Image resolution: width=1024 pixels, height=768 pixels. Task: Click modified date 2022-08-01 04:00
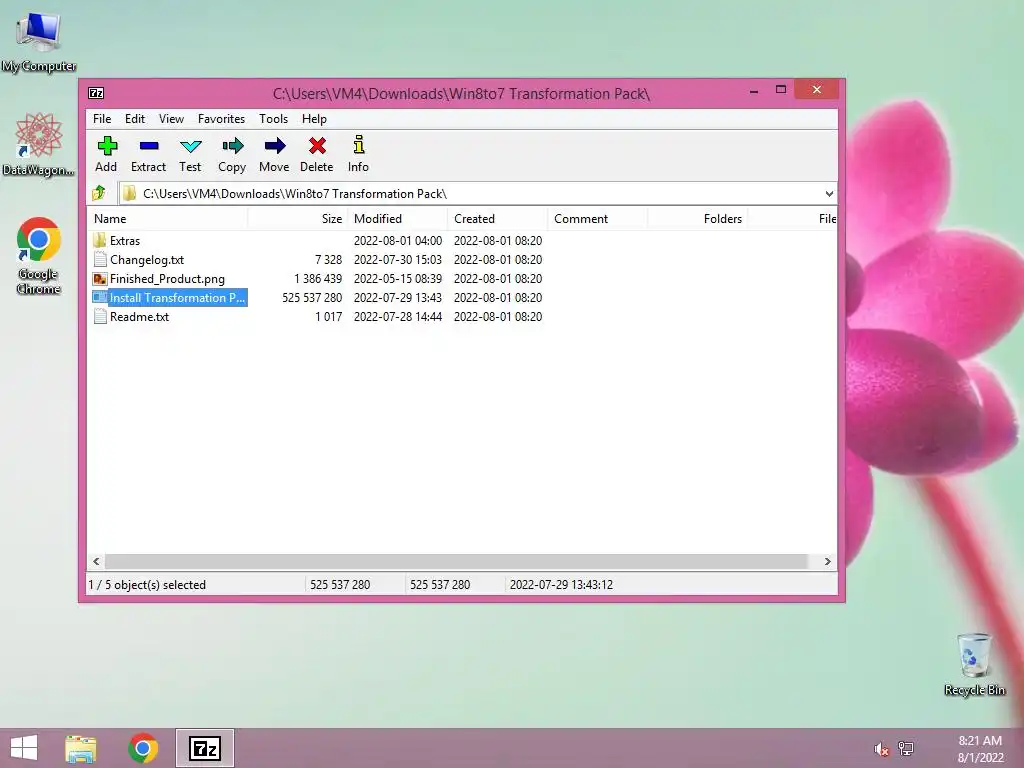point(398,240)
